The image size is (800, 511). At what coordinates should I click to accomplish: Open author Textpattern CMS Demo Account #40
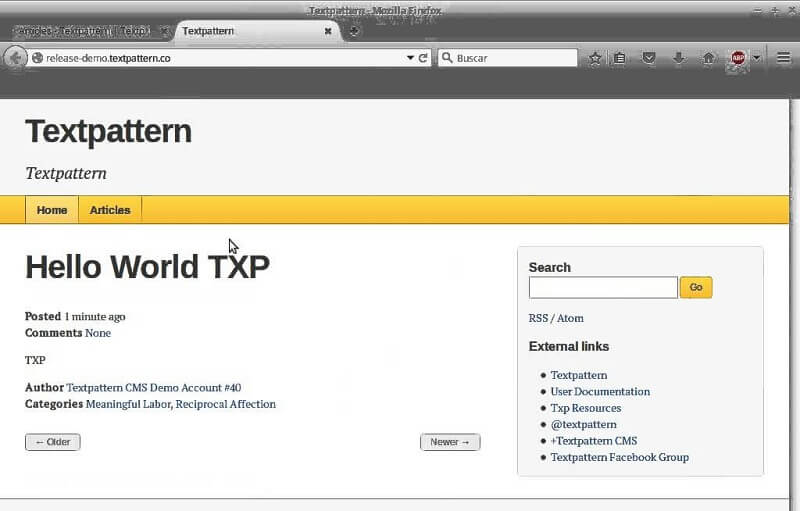pyautogui.click(x=154, y=388)
